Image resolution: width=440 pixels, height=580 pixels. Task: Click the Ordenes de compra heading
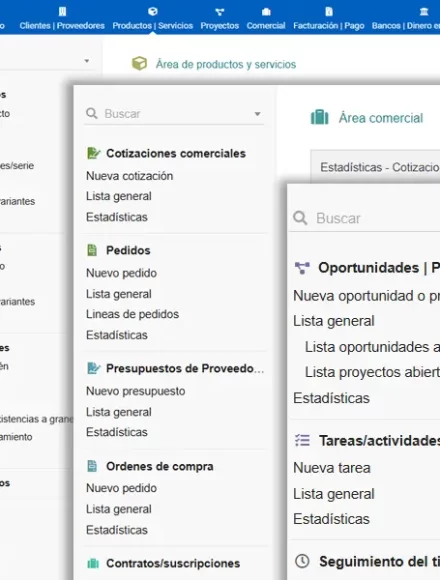coord(160,466)
